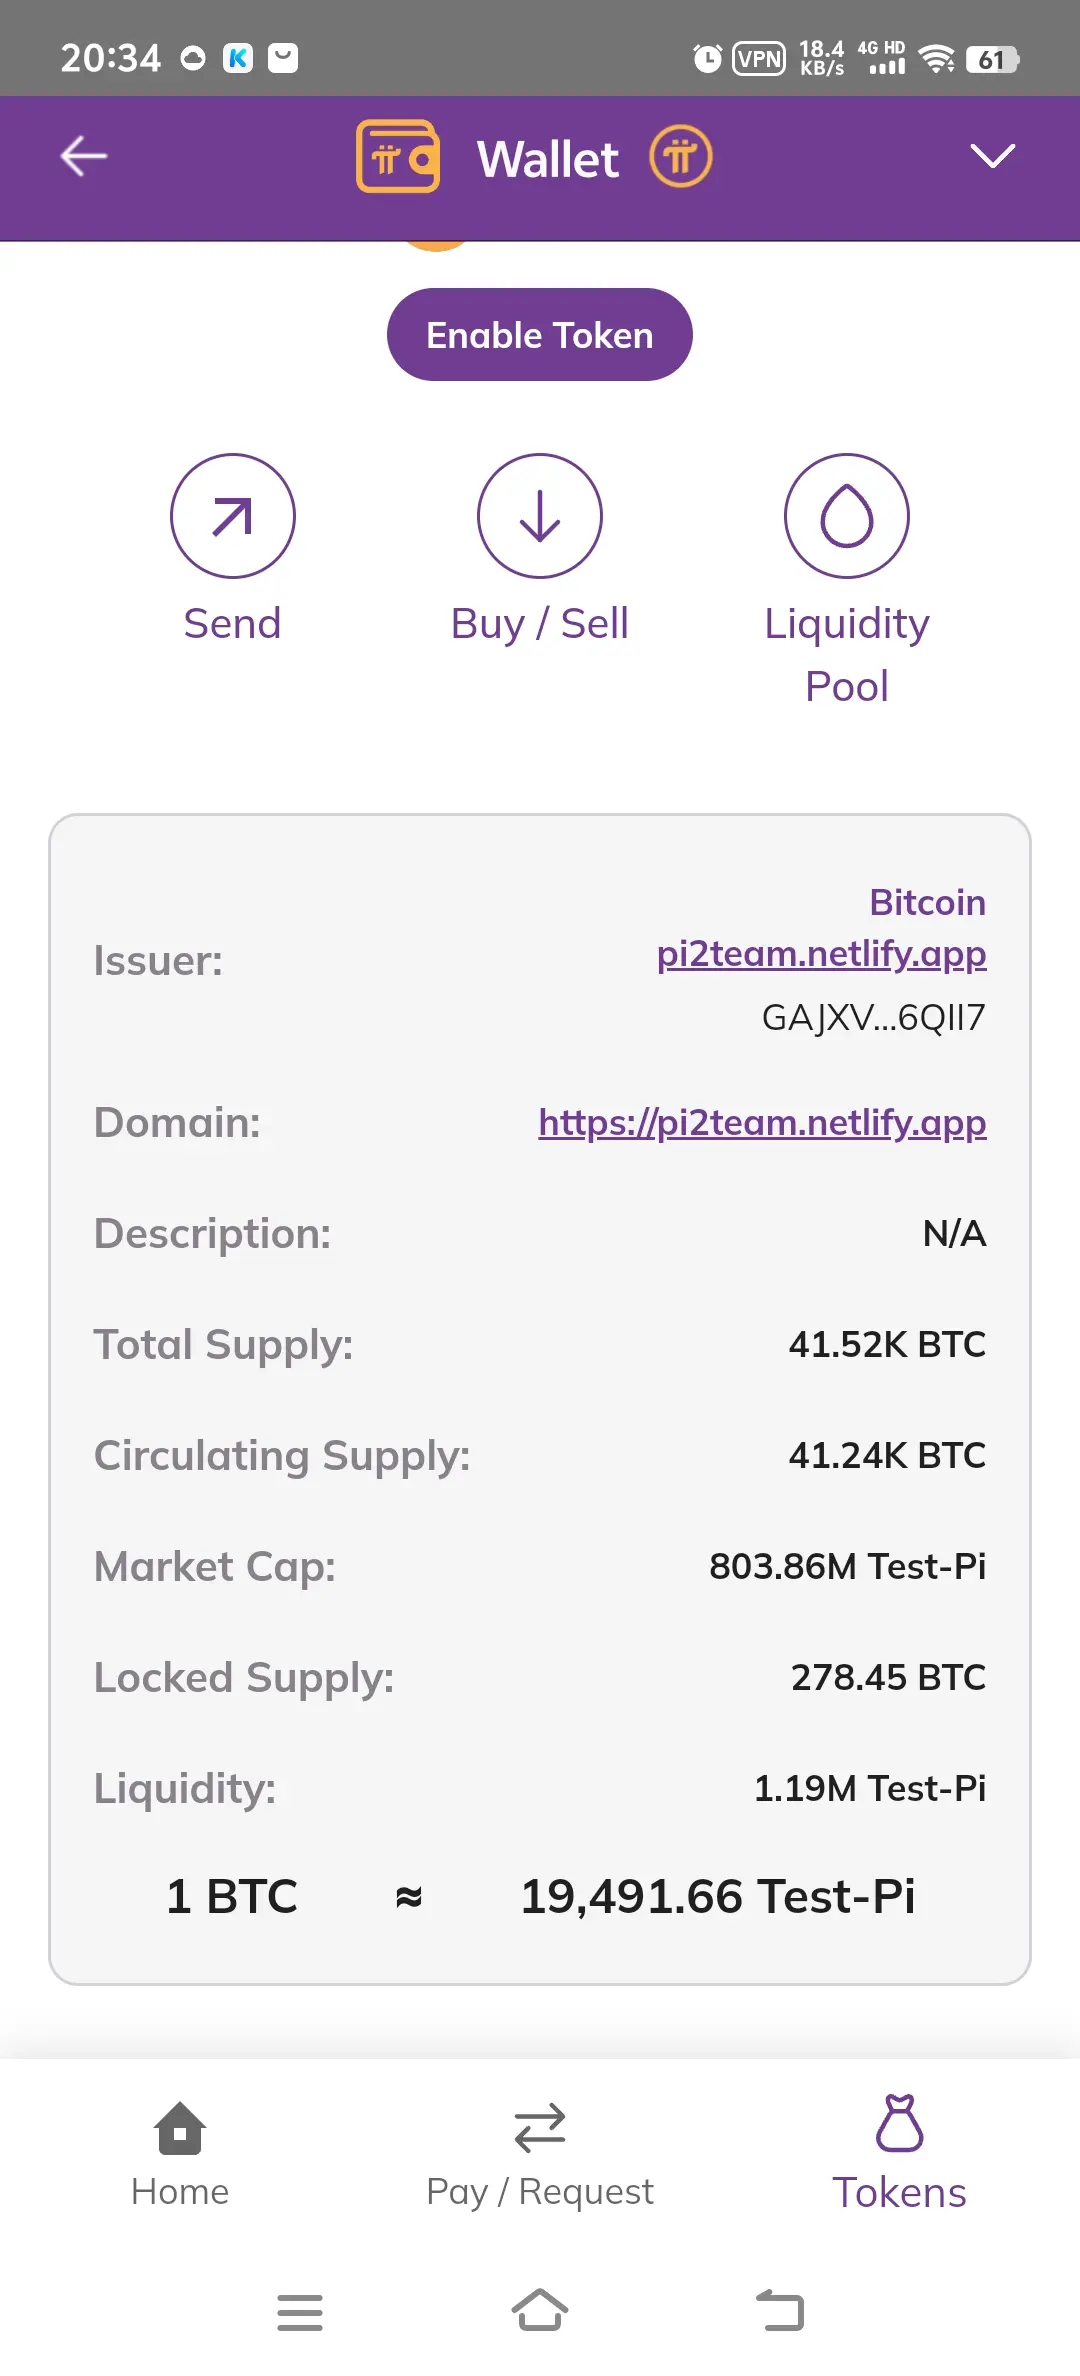Open Buy / Sell down-arrow icon
The height and width of the screenshot is (2376, 1080).
point(540,516)
